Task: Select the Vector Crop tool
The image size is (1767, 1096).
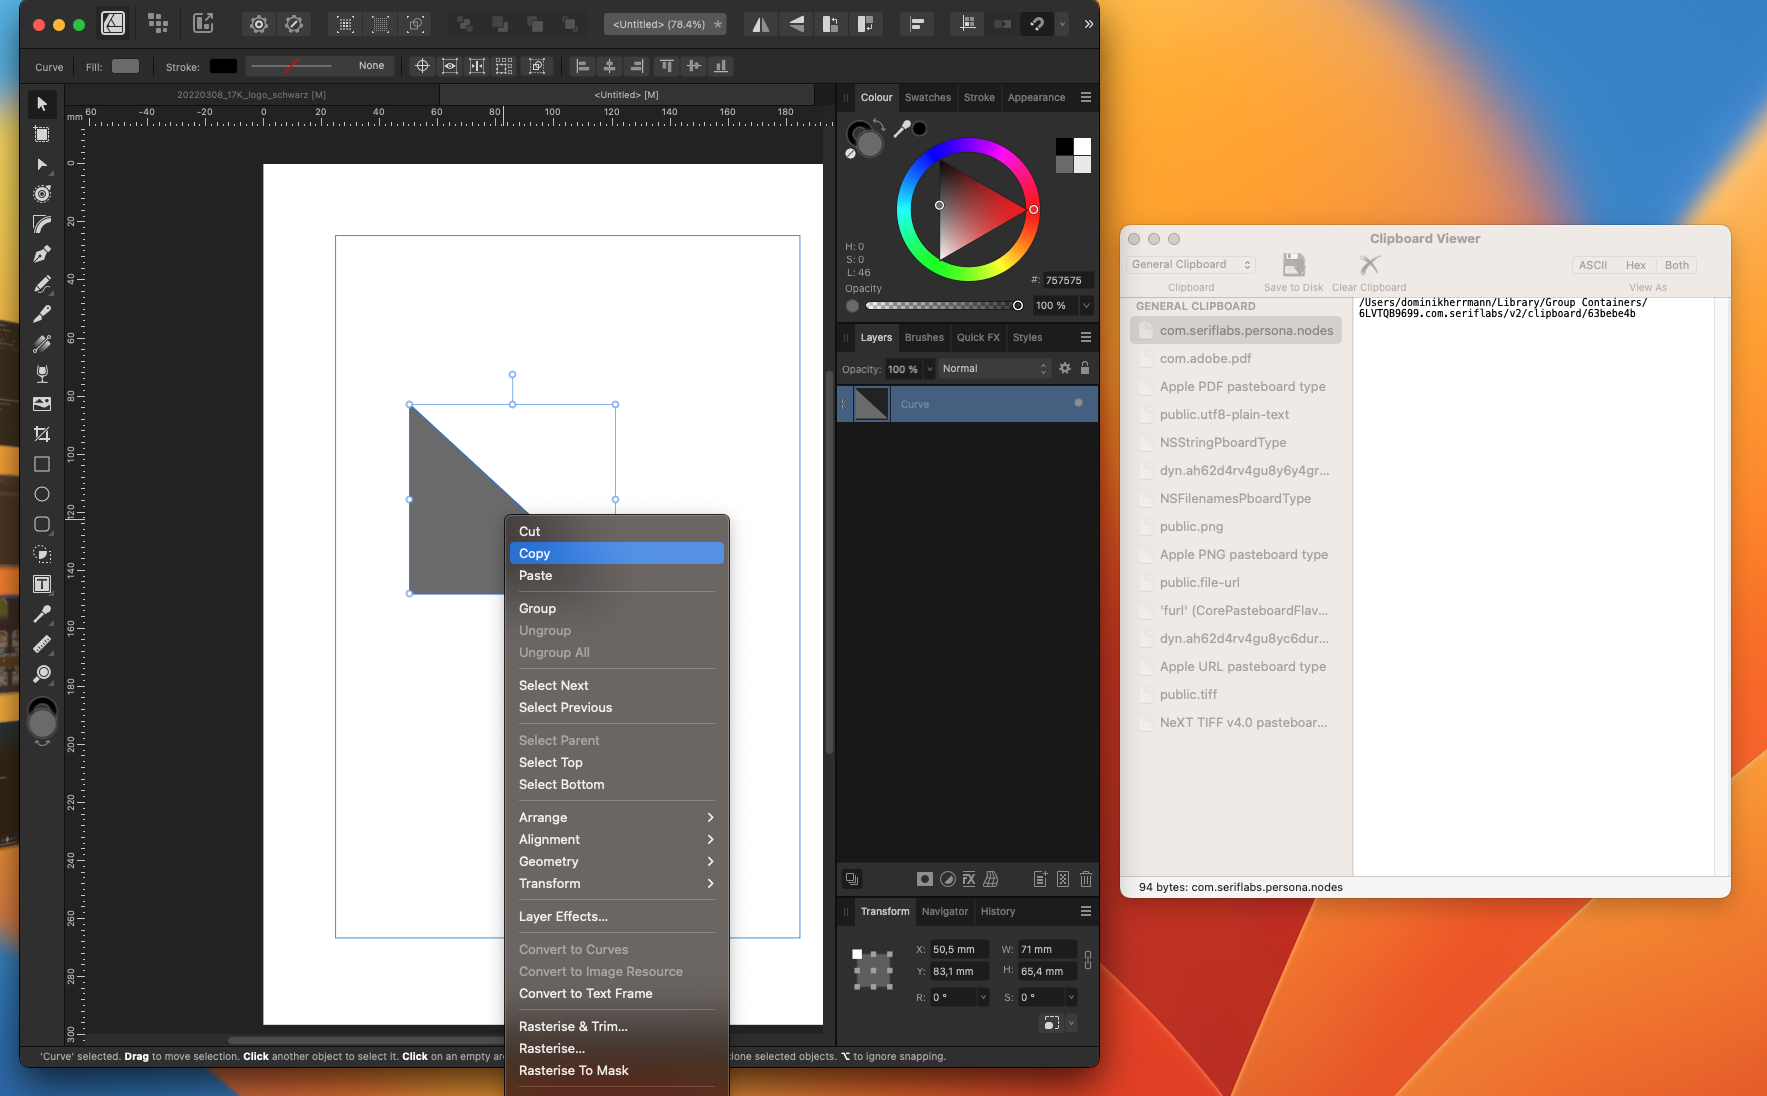Action: coord(42,434)
